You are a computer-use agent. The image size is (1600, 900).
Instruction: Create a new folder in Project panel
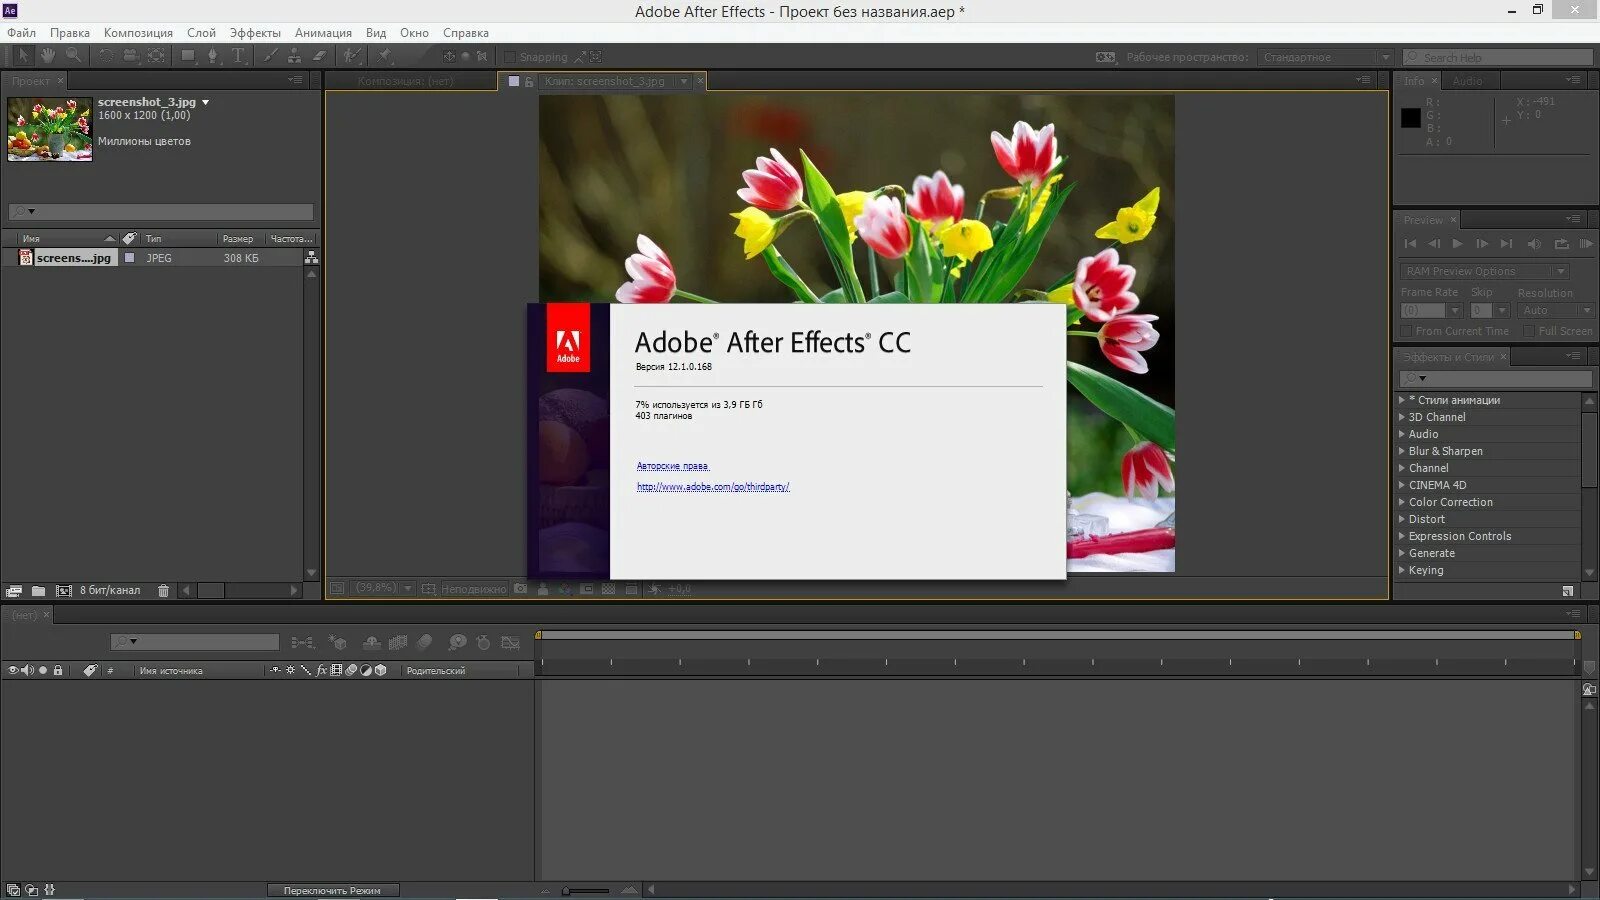coord(38,591)
